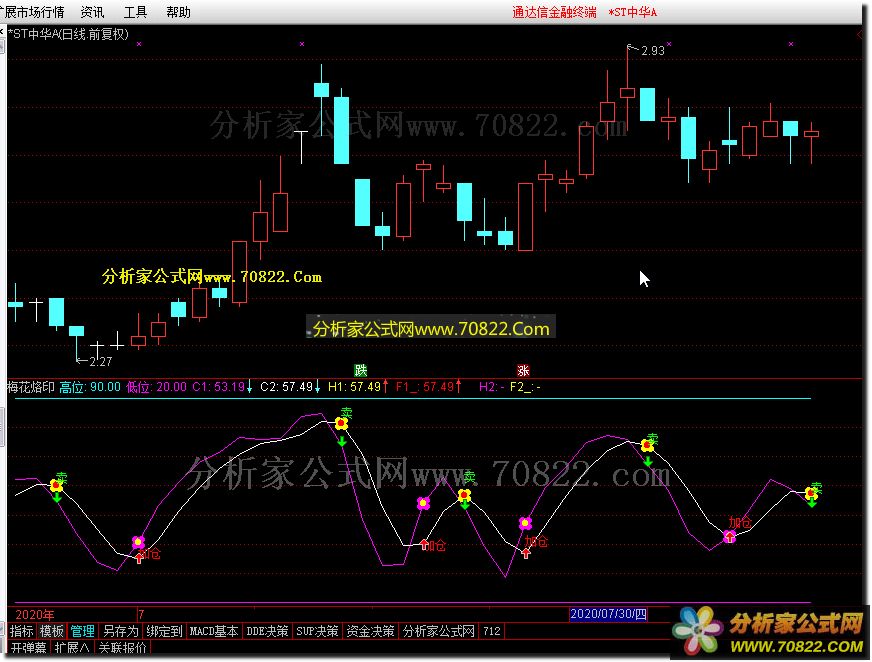Select the SUP决策 template
Viewport: 872px width, 662px height.
(x=317, y=631)
